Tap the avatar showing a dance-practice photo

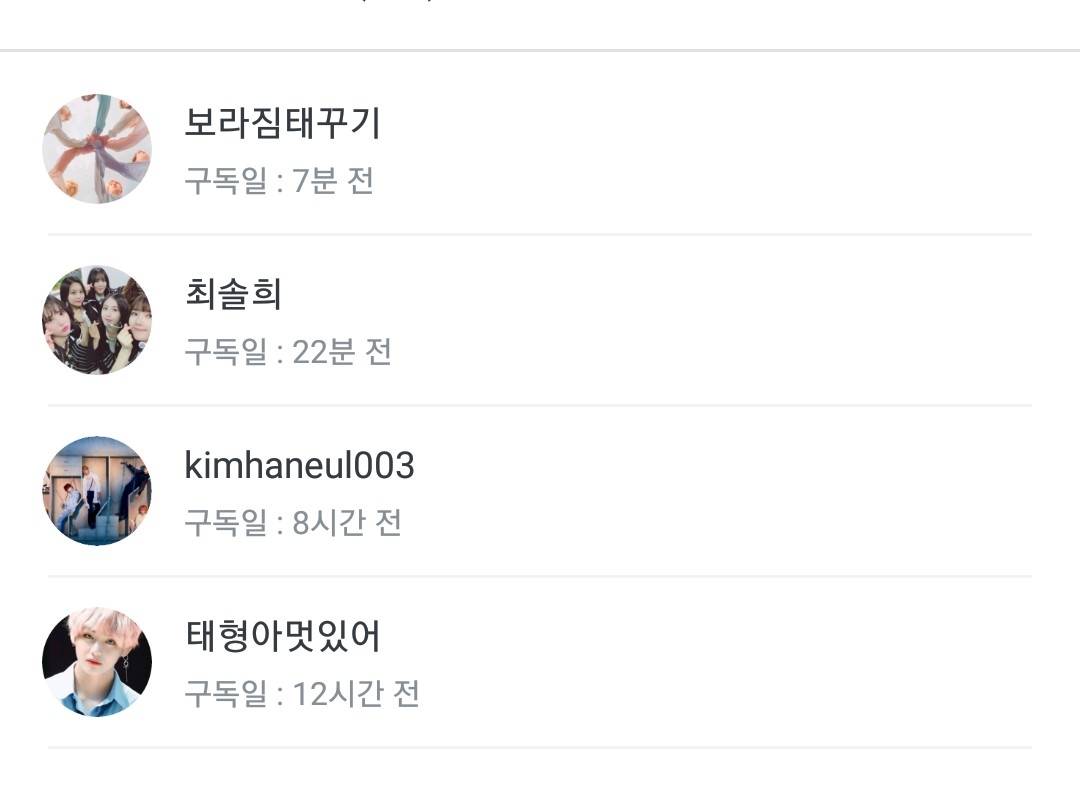[x=97, y=491]
